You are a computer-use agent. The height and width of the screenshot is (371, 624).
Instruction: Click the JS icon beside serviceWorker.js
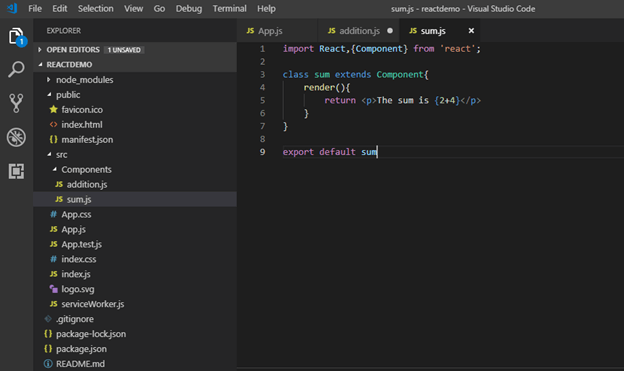coord(53,304)
